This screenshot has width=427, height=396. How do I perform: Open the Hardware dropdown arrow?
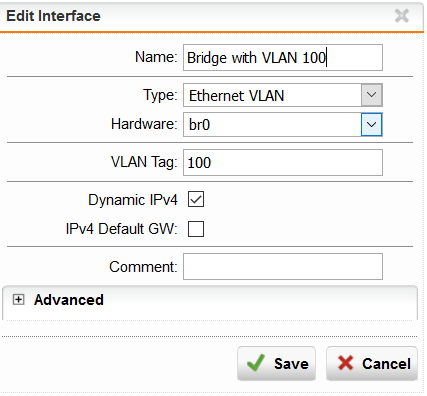[371, 124]
